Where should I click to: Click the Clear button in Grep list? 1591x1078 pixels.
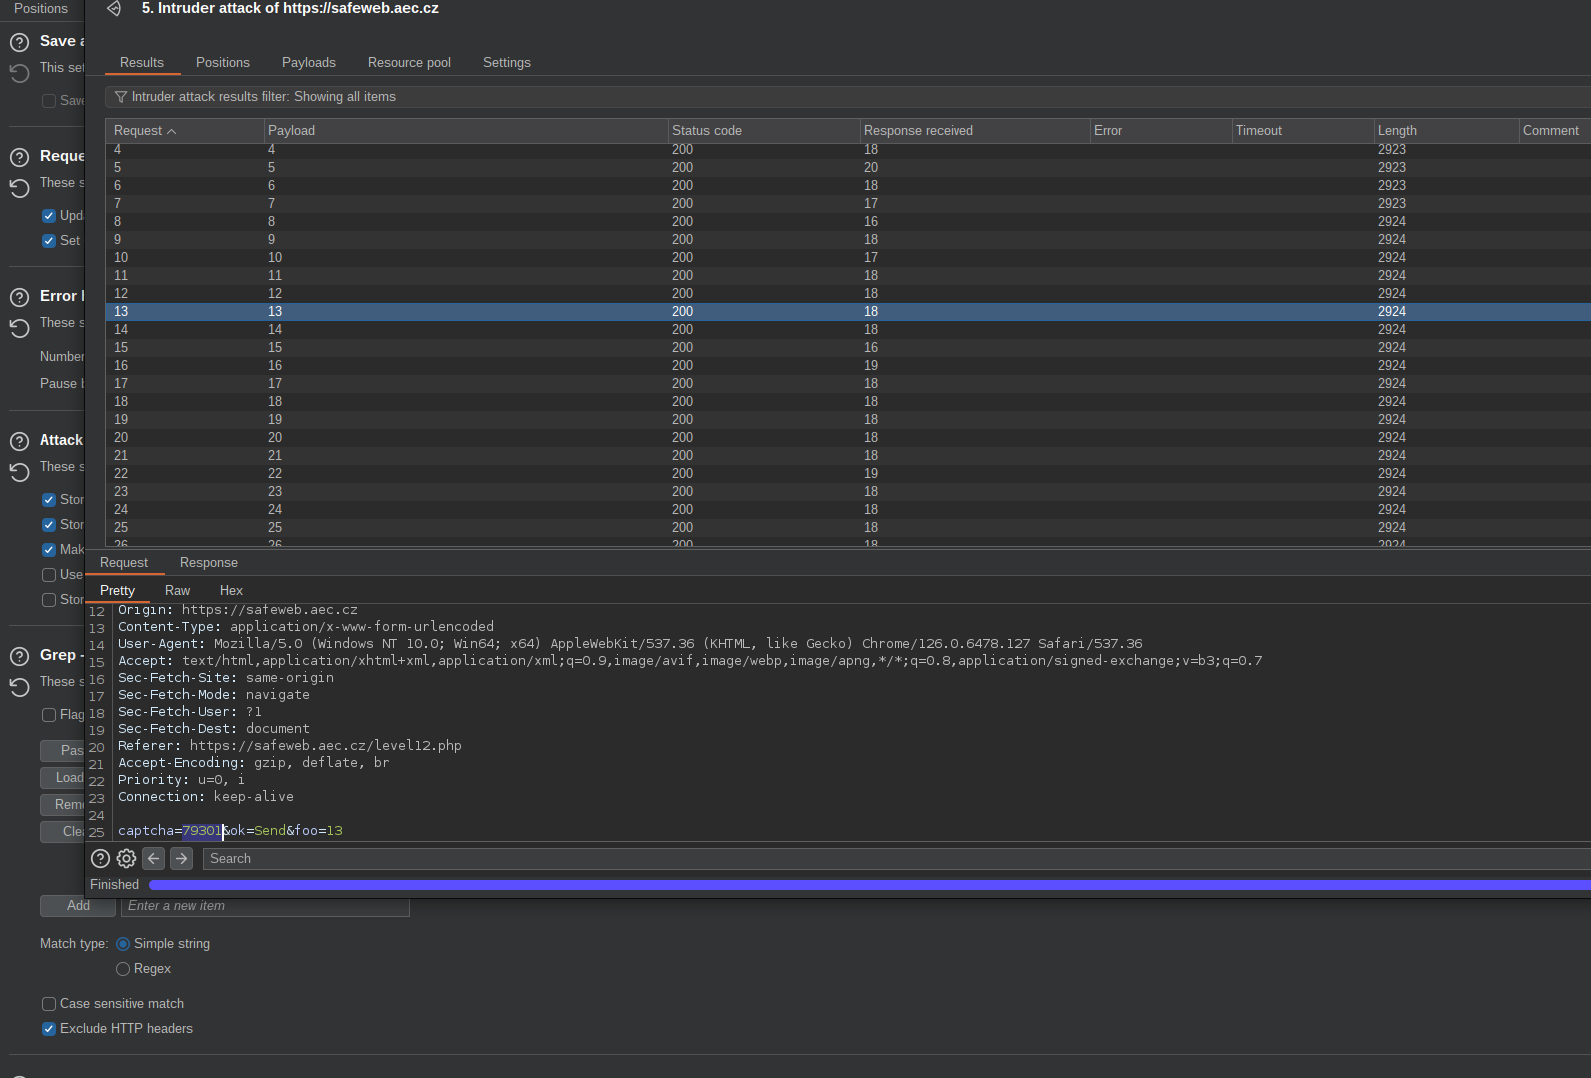[63, 832]
